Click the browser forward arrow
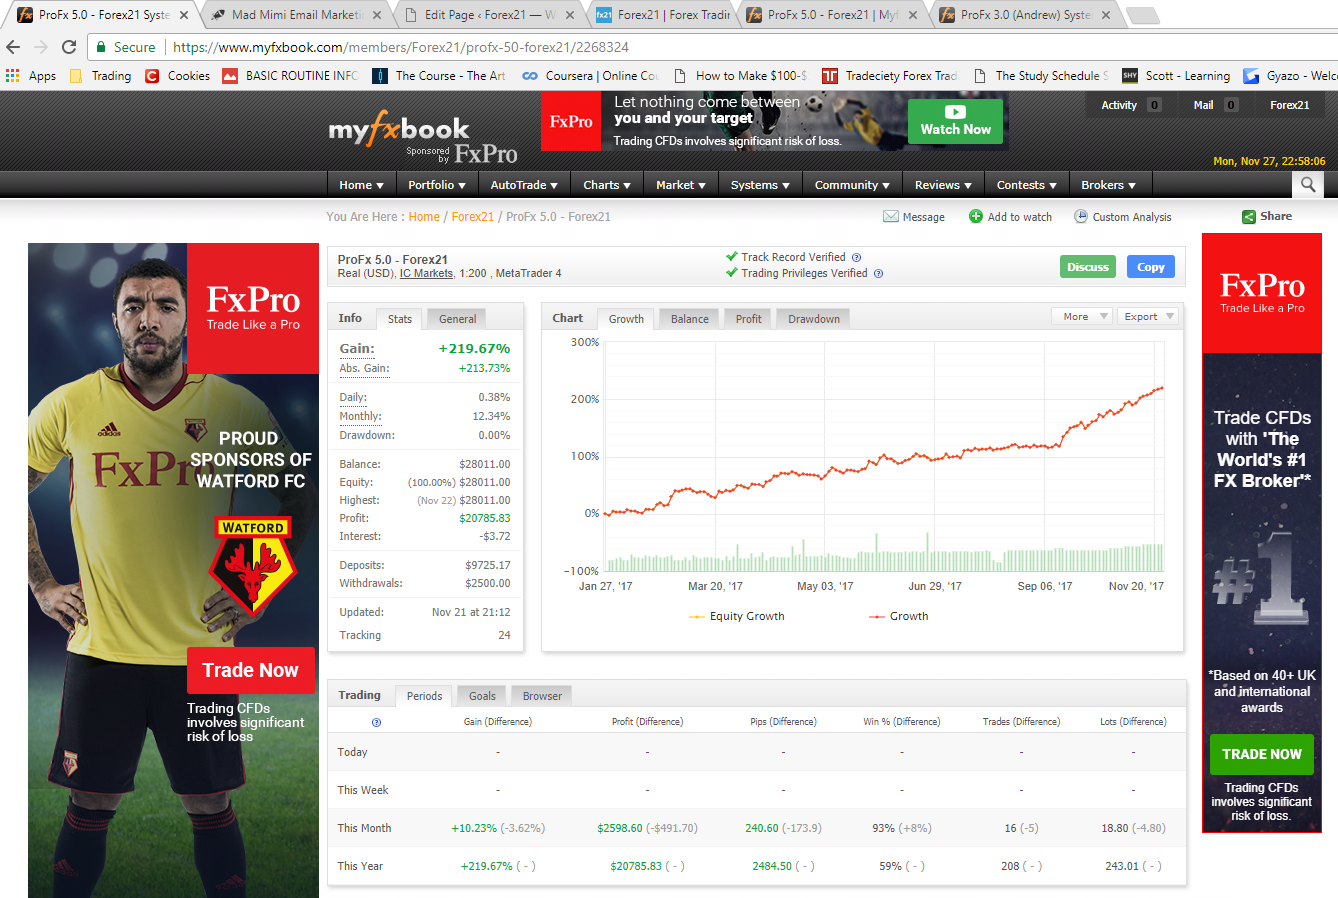Screen dimensions: 1338x898 tap(41, 47)
